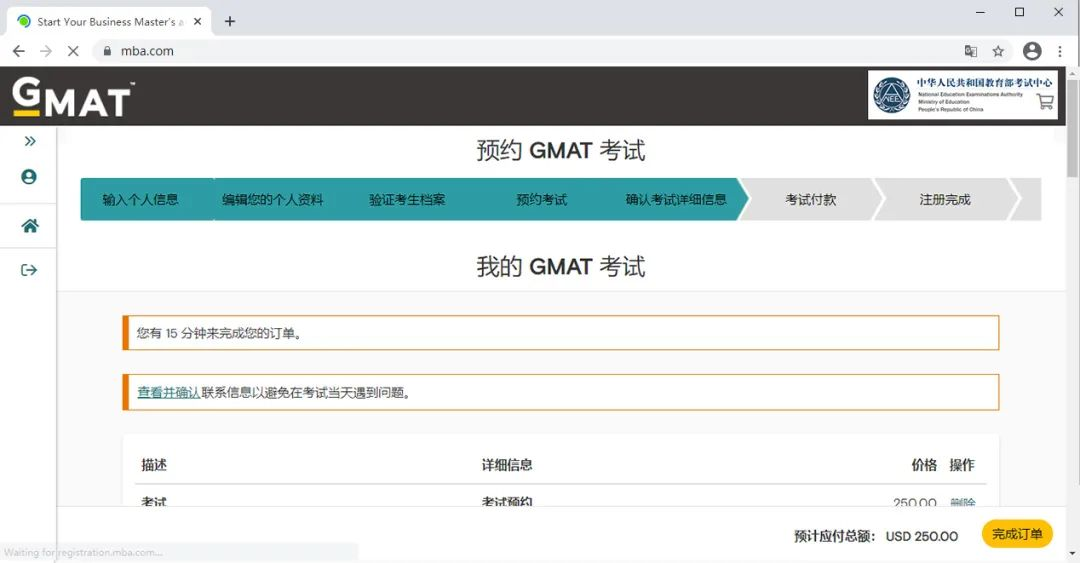Select step 预约考试
This screenshot has width=1080, height=563.
(x=541, y=200)
